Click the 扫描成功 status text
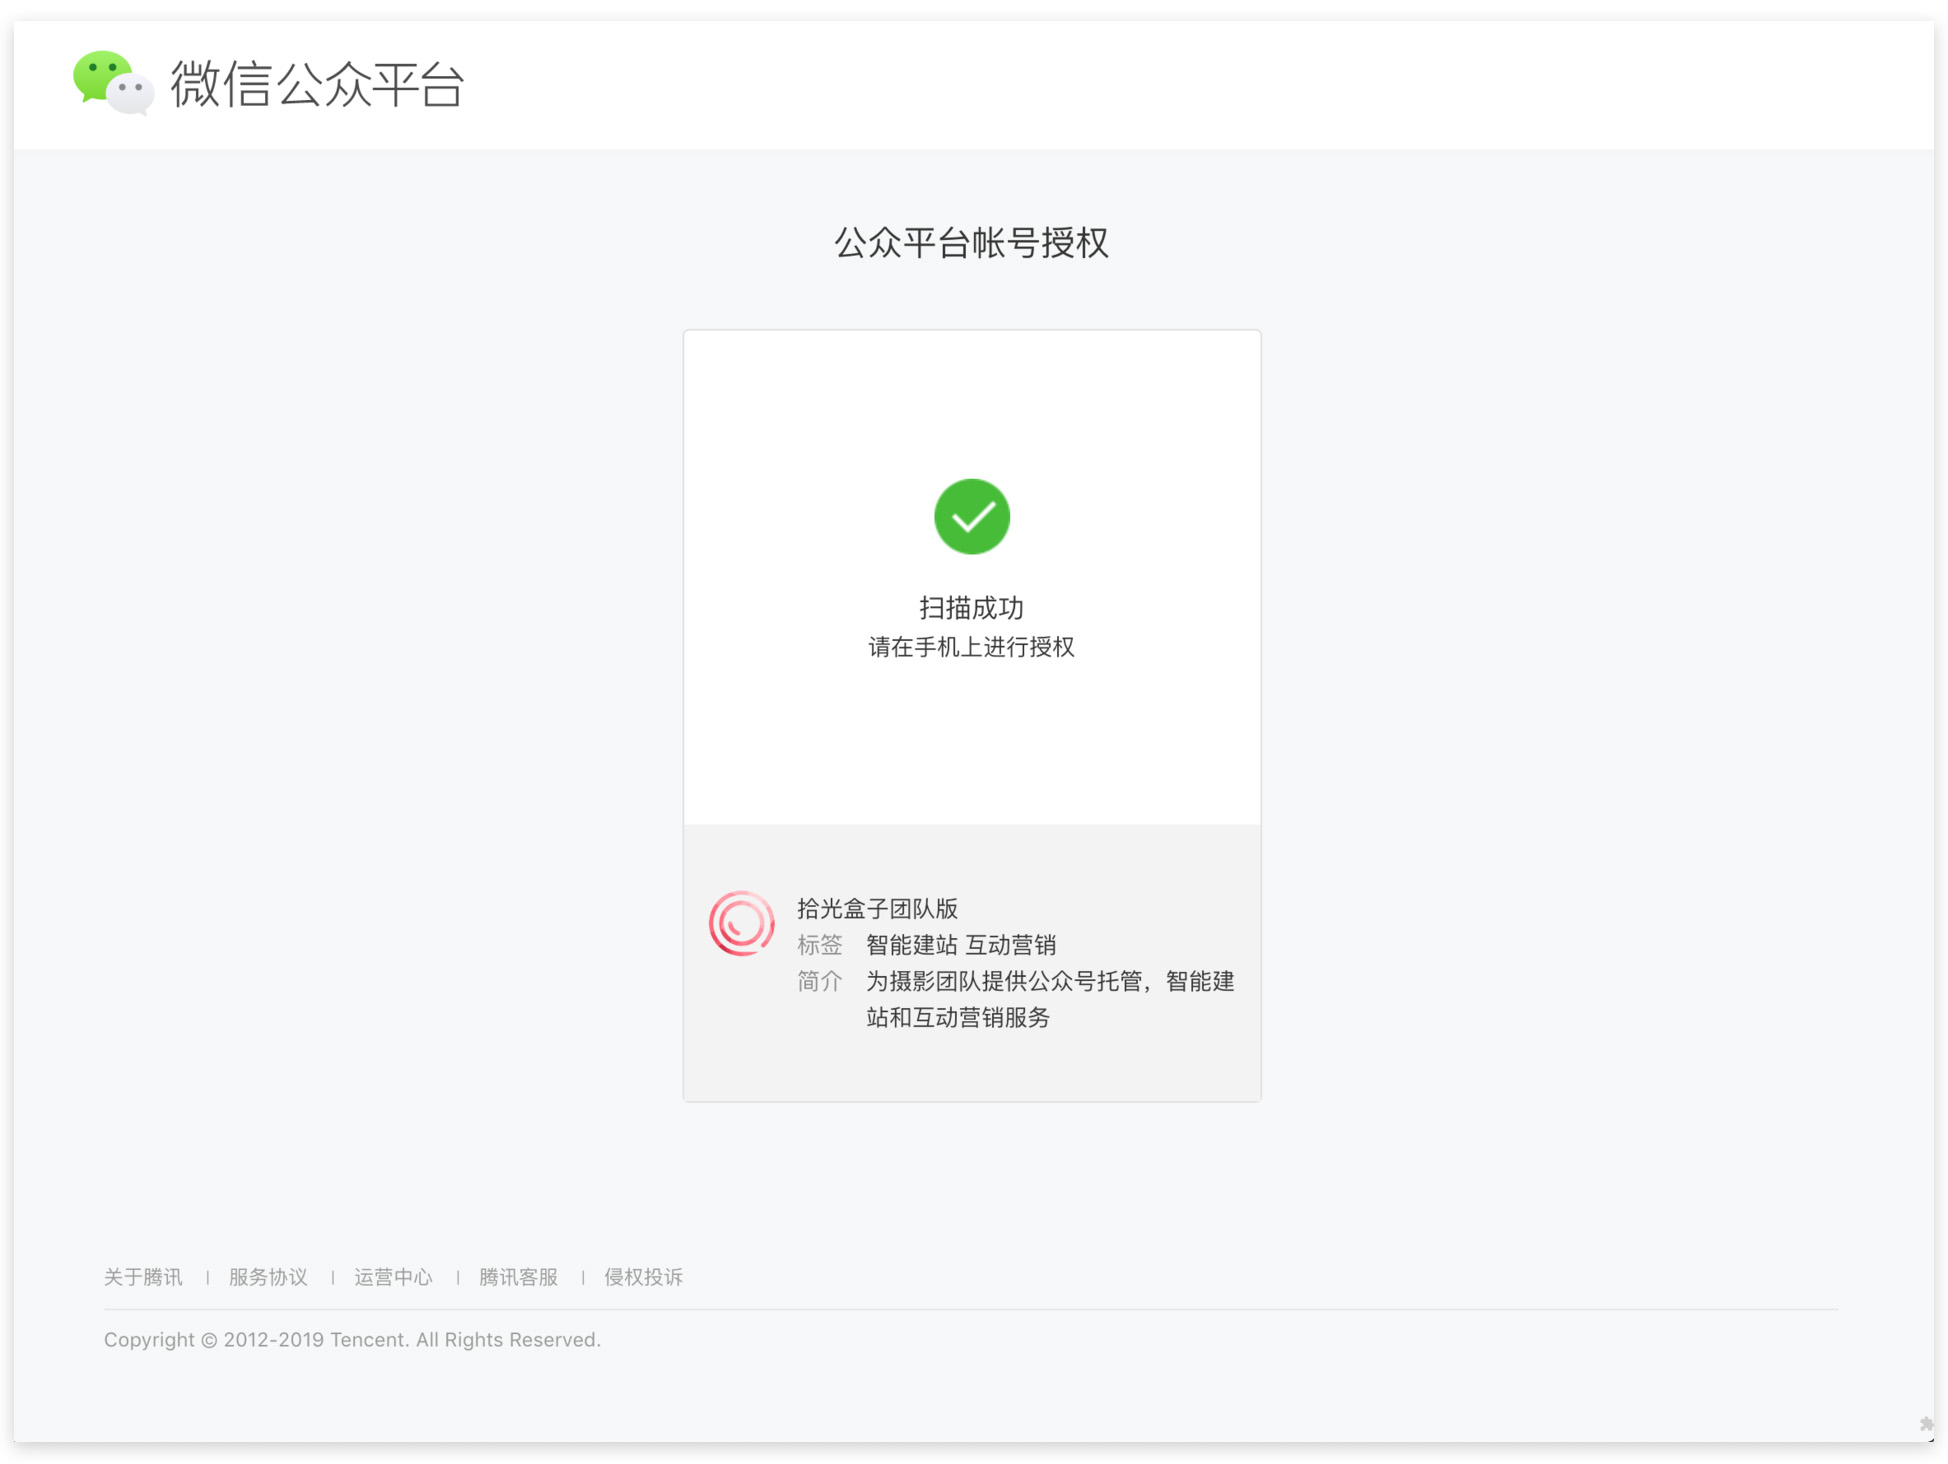Viewport: 1948px width, 1464px height. [x=971, y=608]
